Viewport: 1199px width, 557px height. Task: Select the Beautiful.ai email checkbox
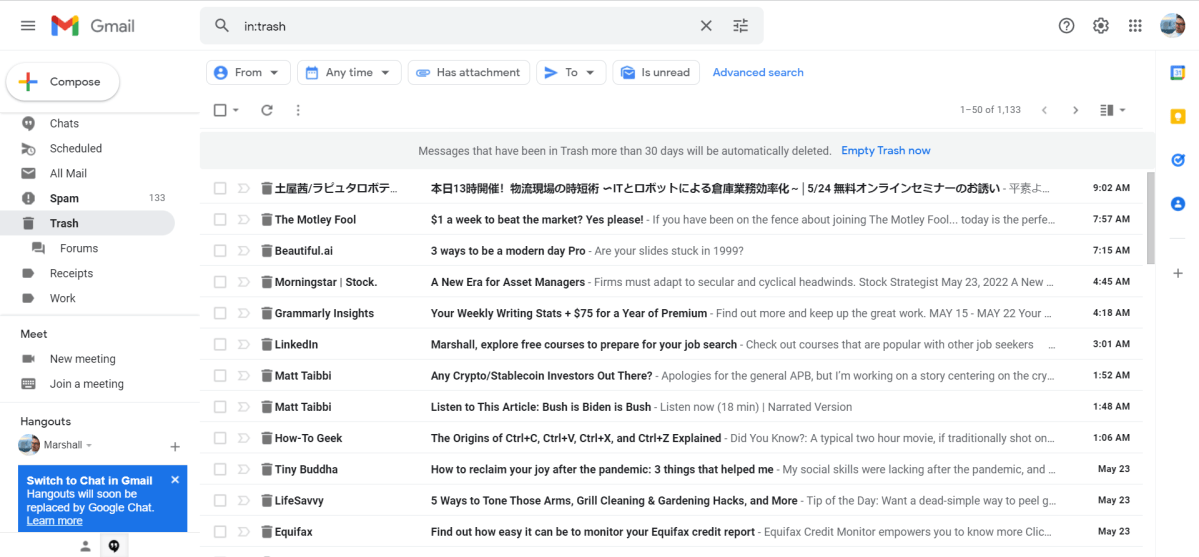[x=220, y=250]
